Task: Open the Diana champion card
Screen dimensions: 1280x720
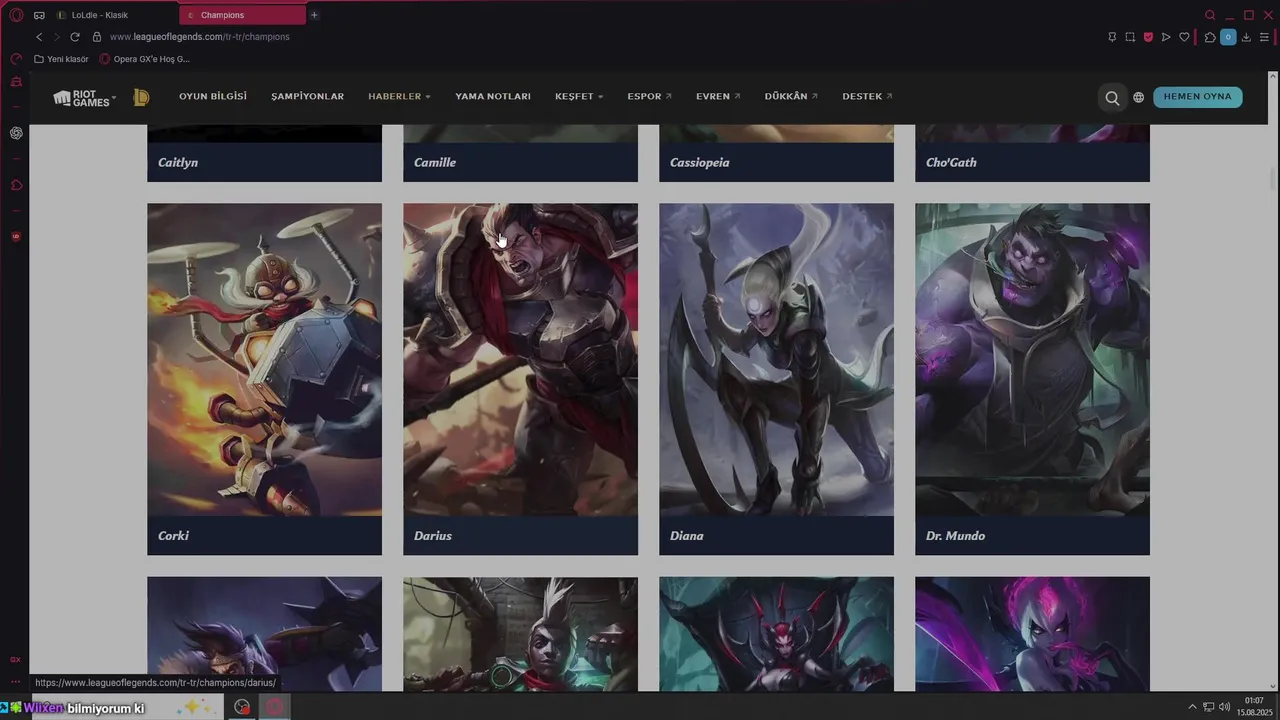Action: 776,379
